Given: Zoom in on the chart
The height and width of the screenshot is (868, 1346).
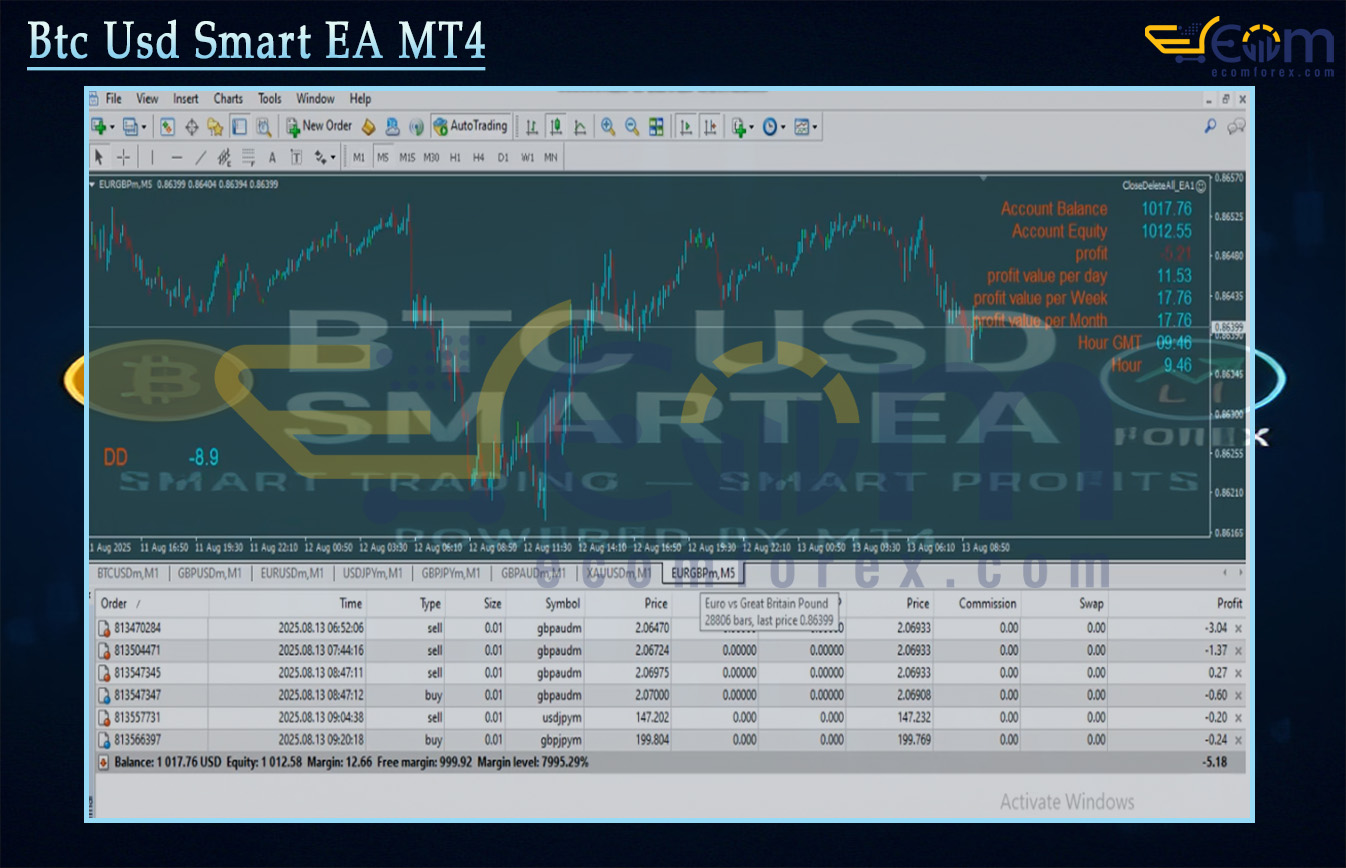Looking at the screenshot, I should [607, 127].
